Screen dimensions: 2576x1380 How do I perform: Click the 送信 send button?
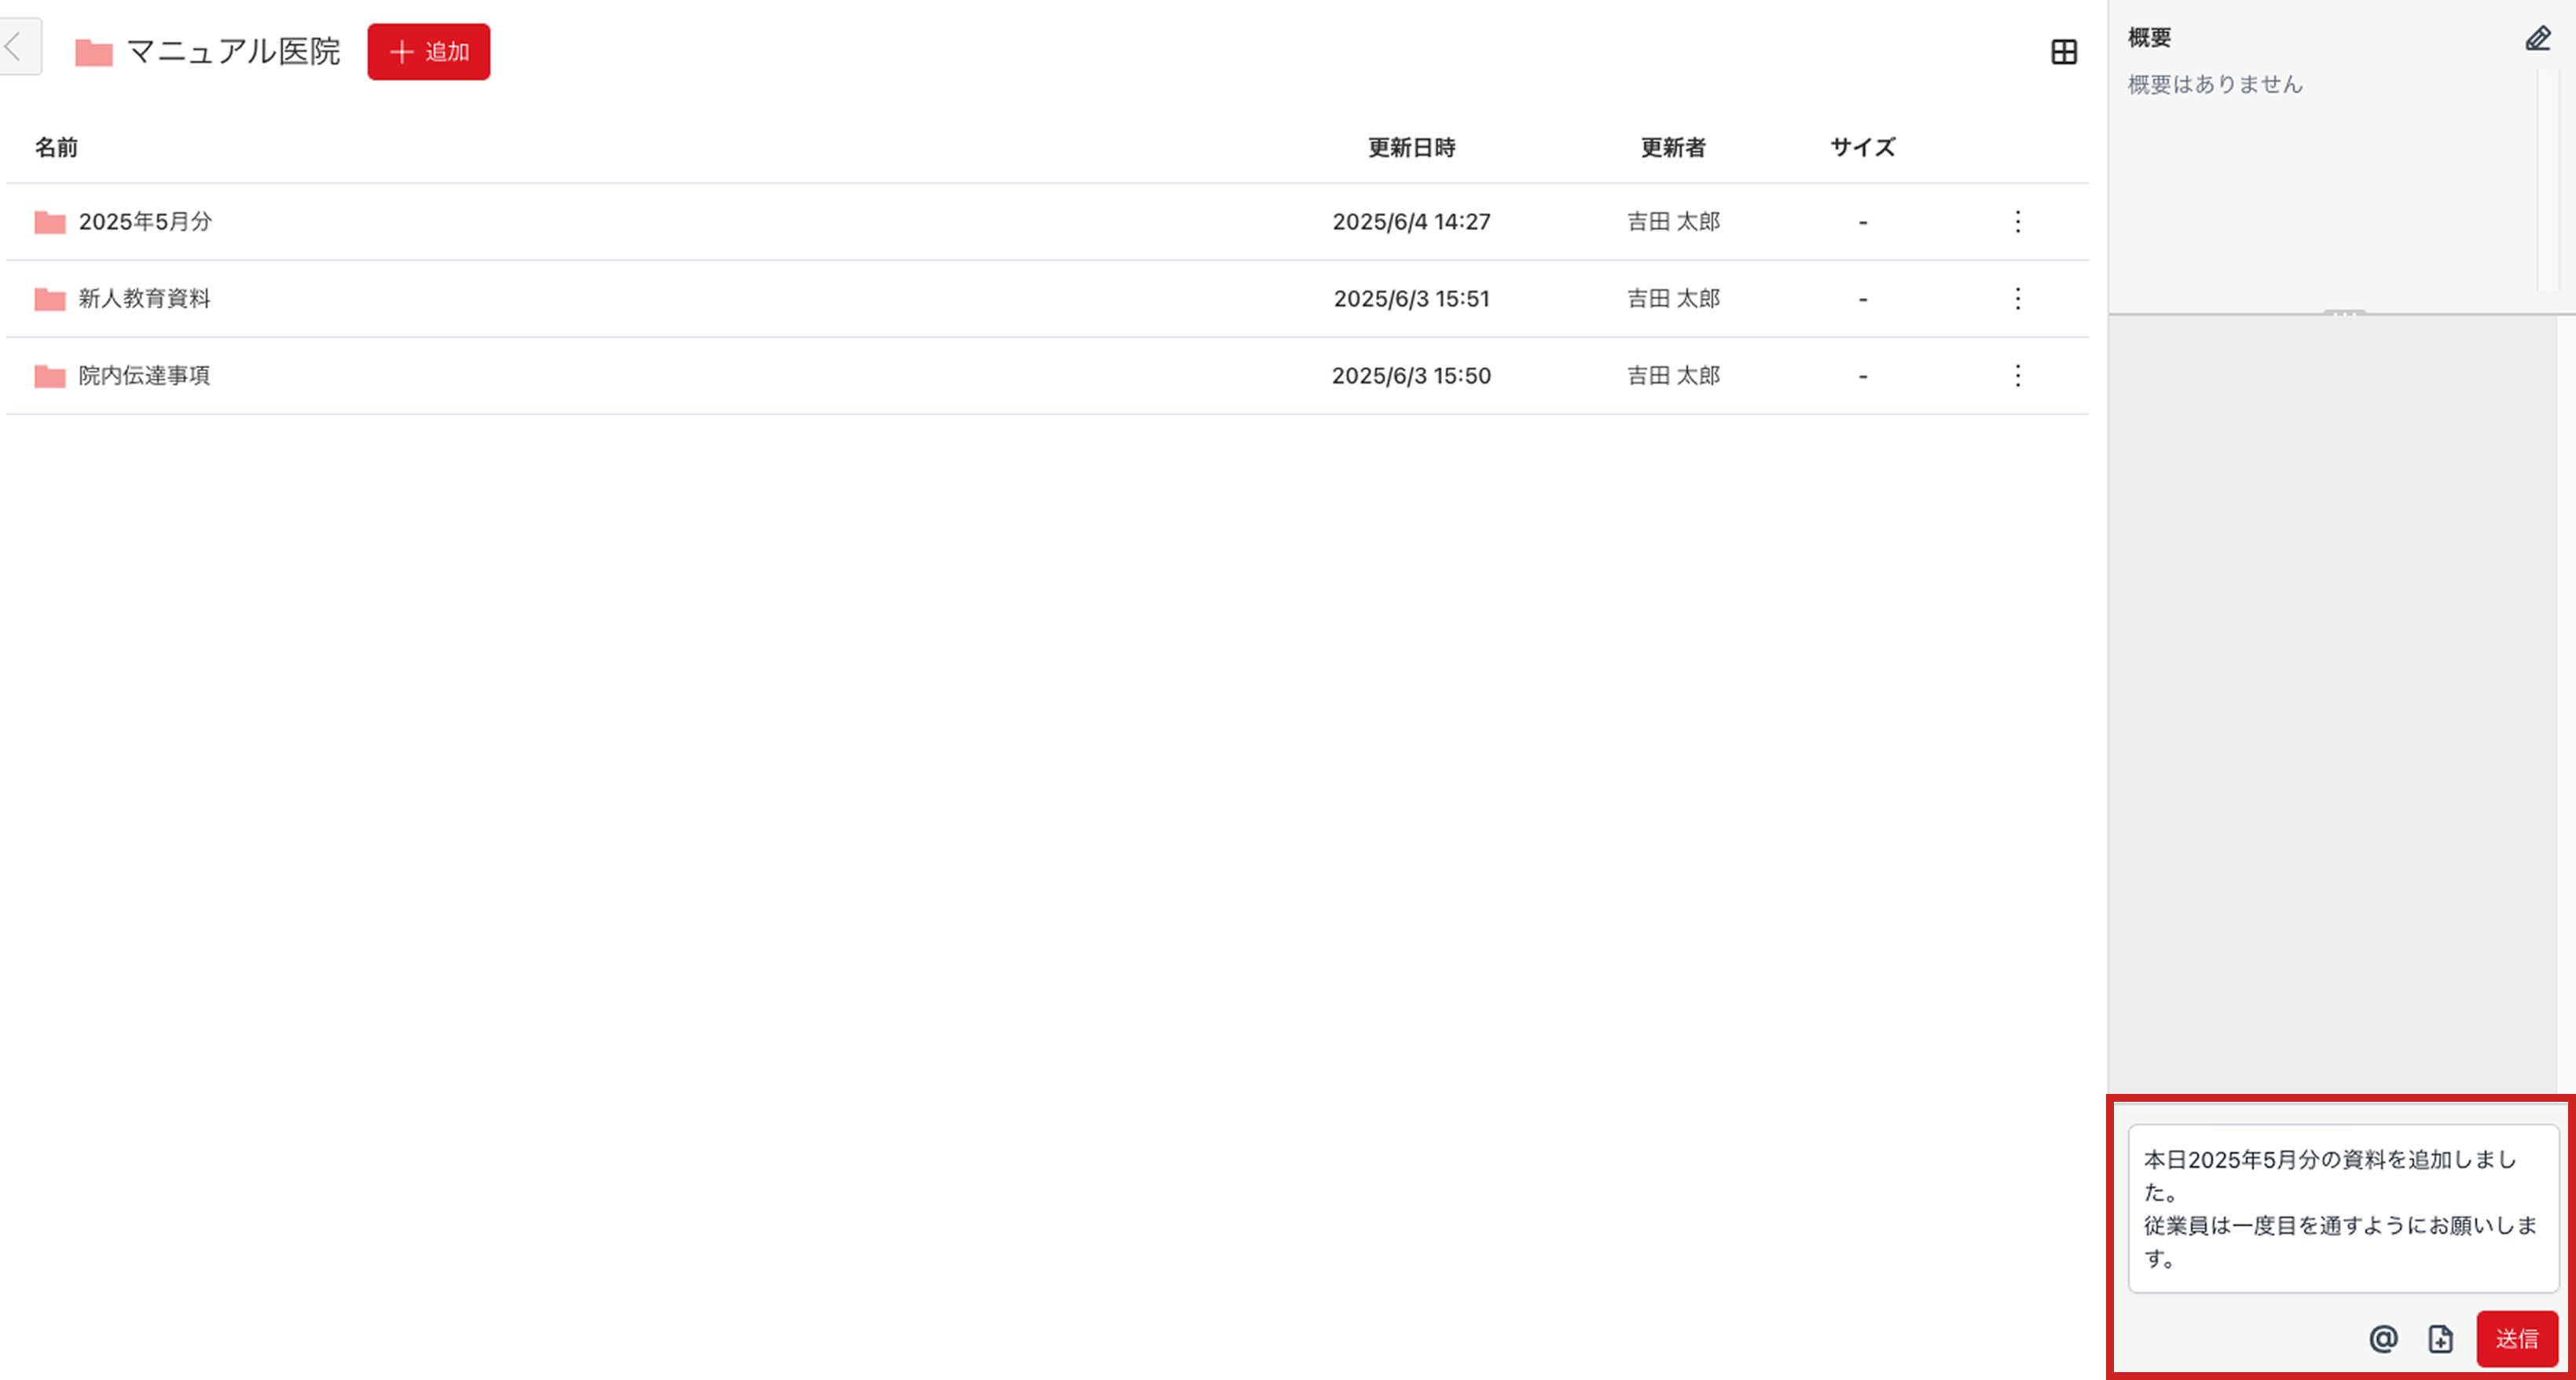point(2516,1338)
